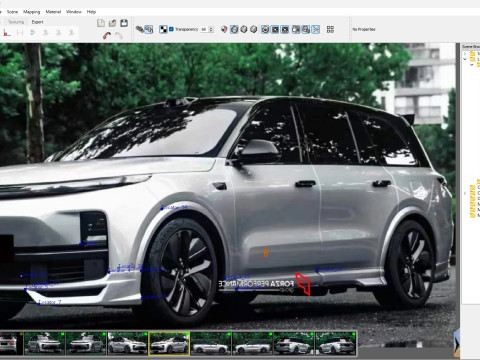The height and width of the screenshot is (360, 480).
Task: Open the Mapping menu
Action: pos(32,12)
